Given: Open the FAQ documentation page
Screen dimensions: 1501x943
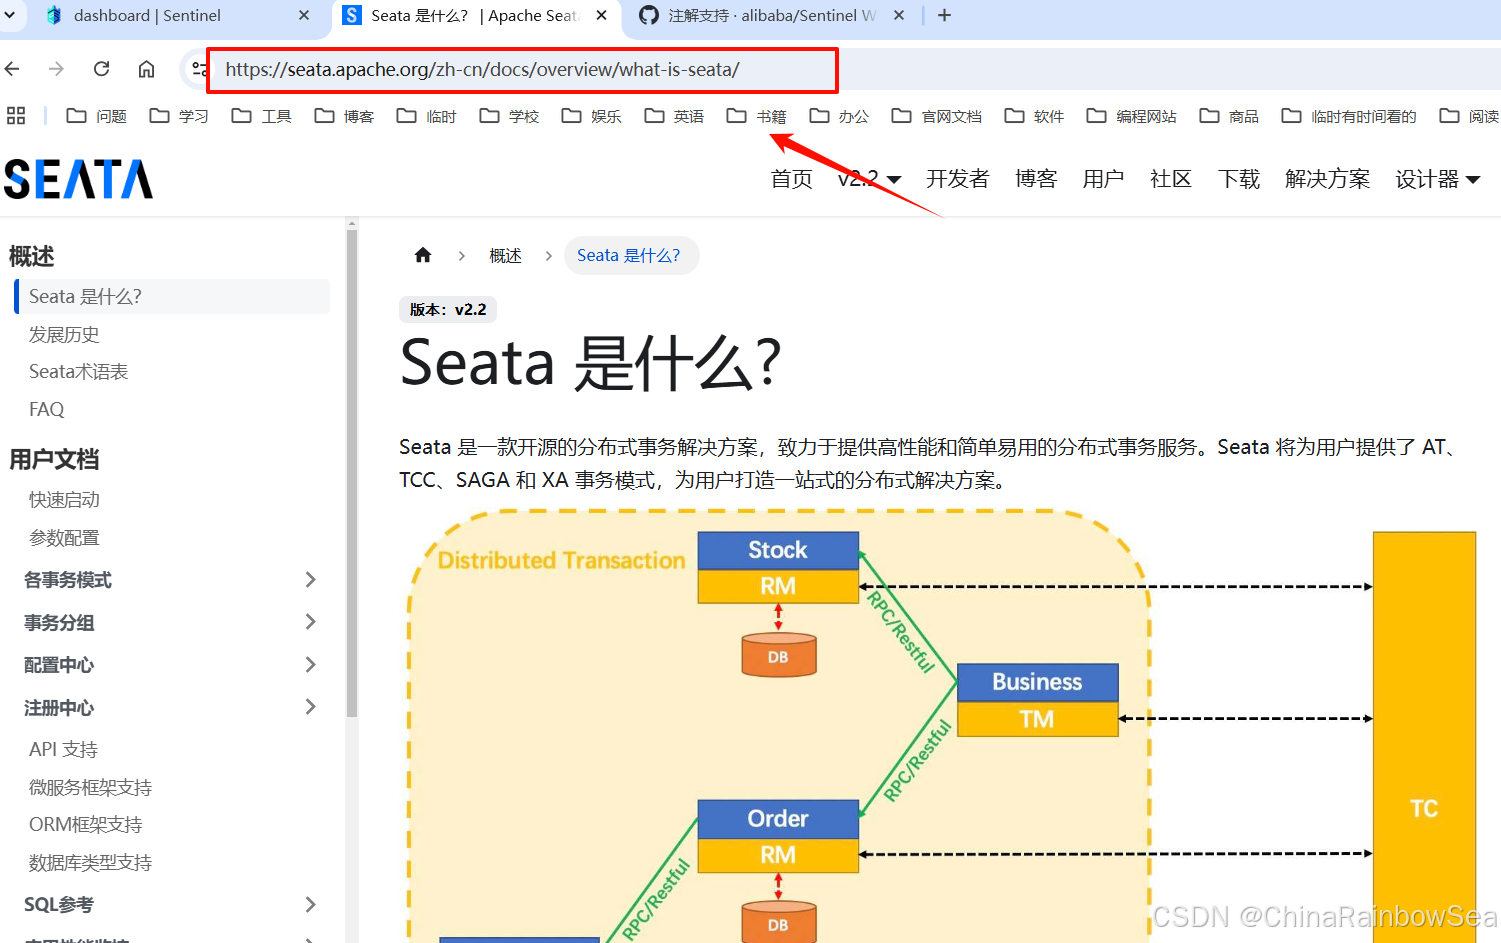Looking at the screenshot, I should (x=46, y=409).
